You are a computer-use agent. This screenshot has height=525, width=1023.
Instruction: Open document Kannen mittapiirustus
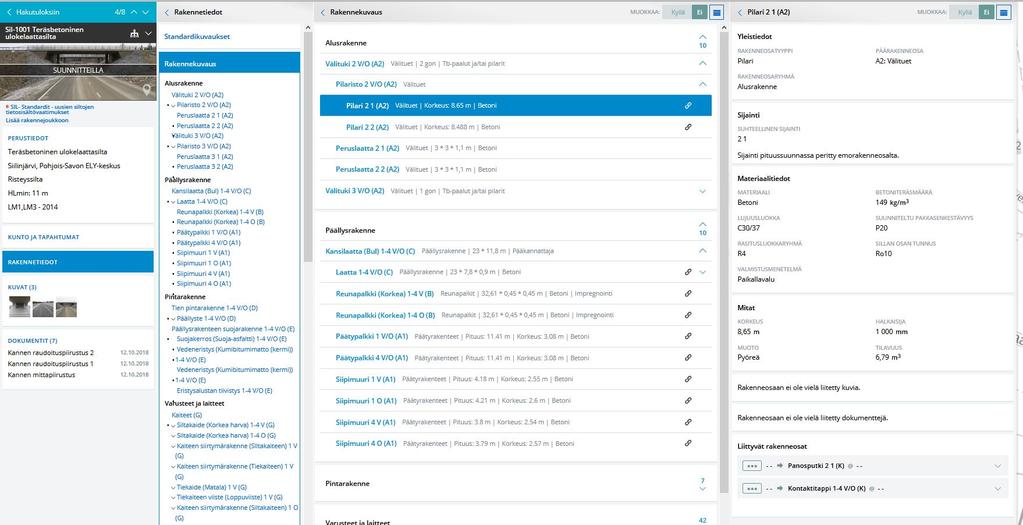(41, 375)
